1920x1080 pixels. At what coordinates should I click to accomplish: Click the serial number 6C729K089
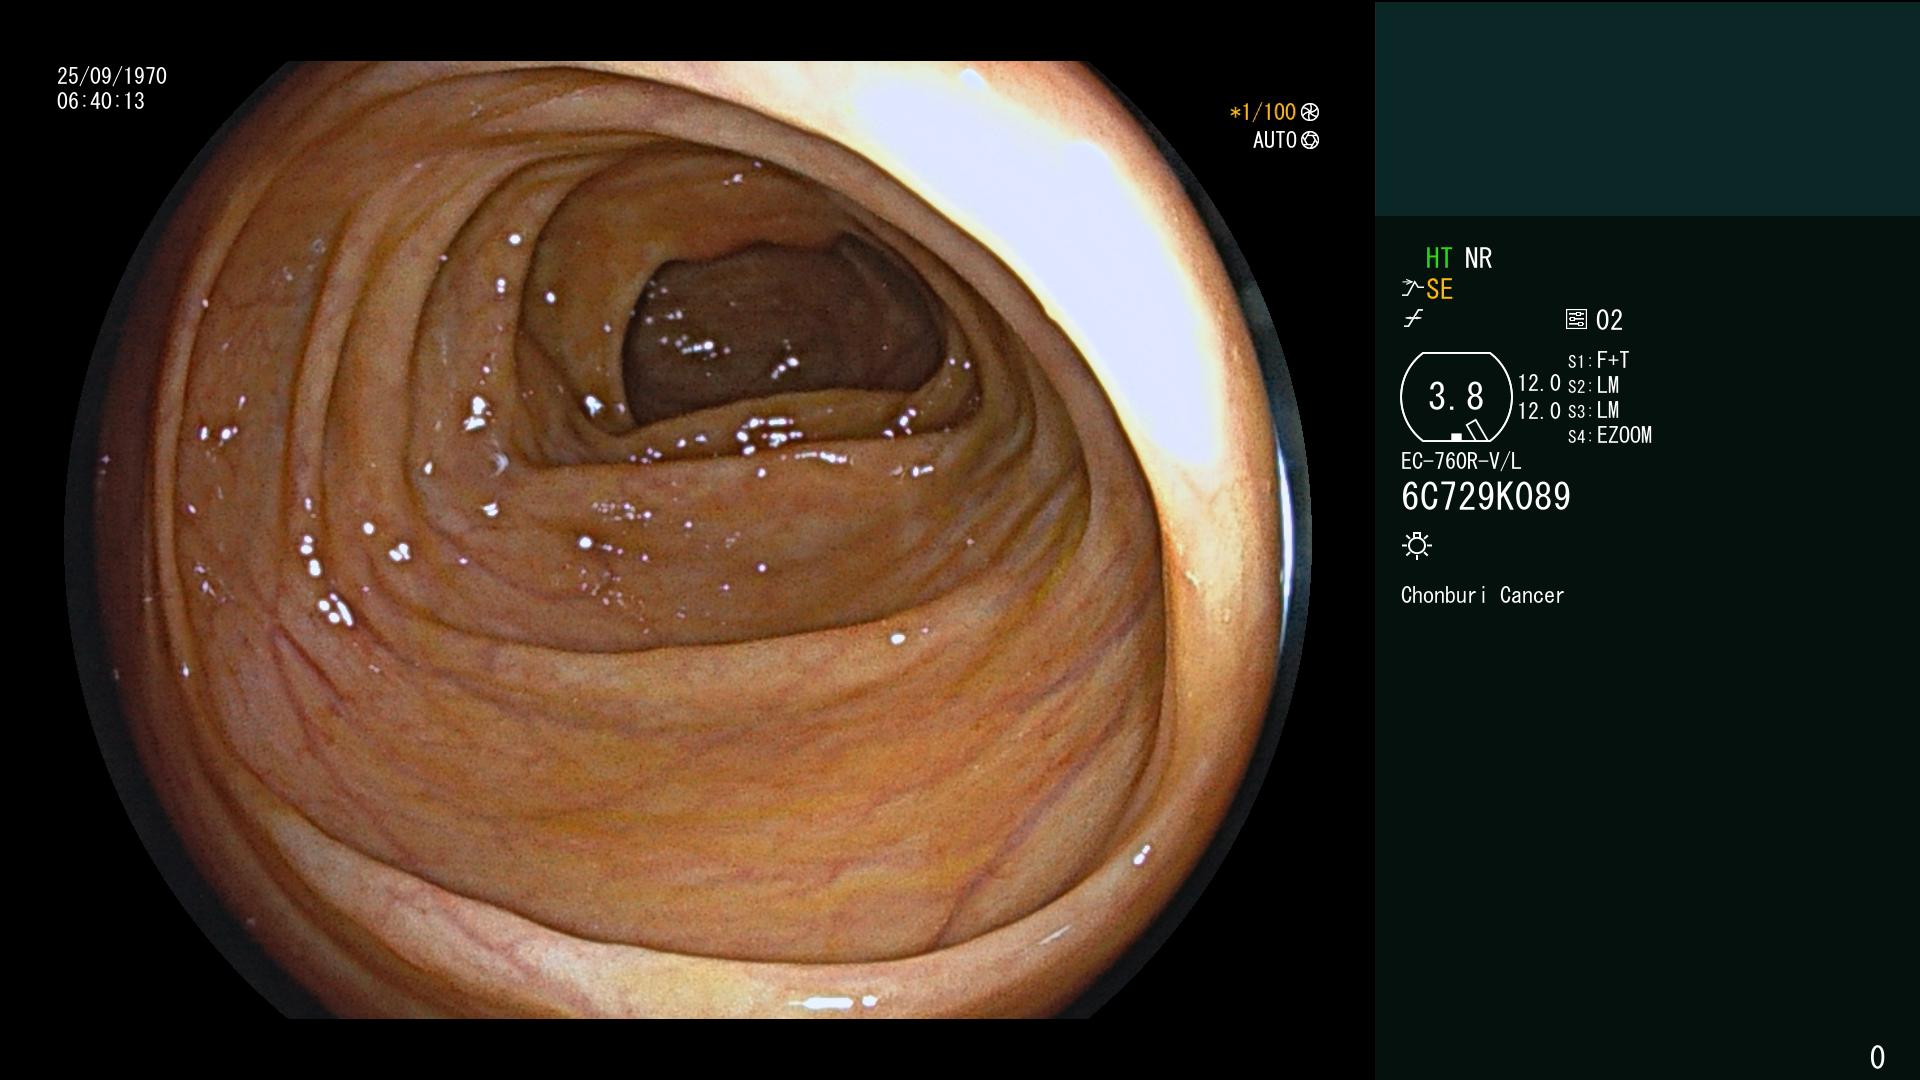click(1485, 496)
